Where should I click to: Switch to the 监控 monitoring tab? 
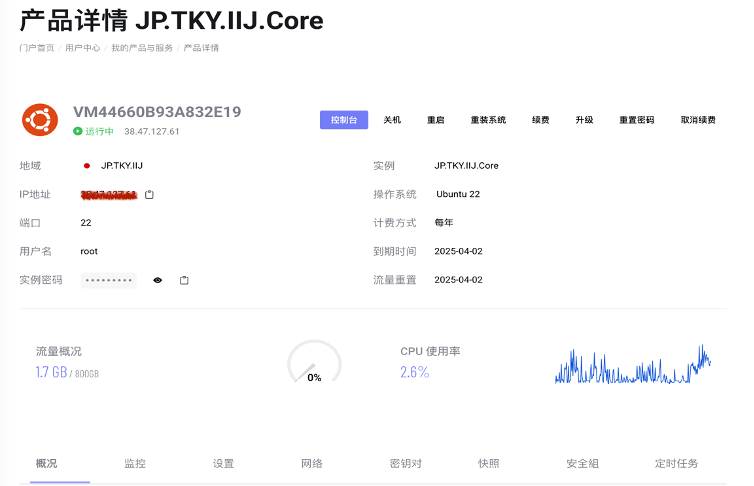pyautogui.click(x=135, y=463)
